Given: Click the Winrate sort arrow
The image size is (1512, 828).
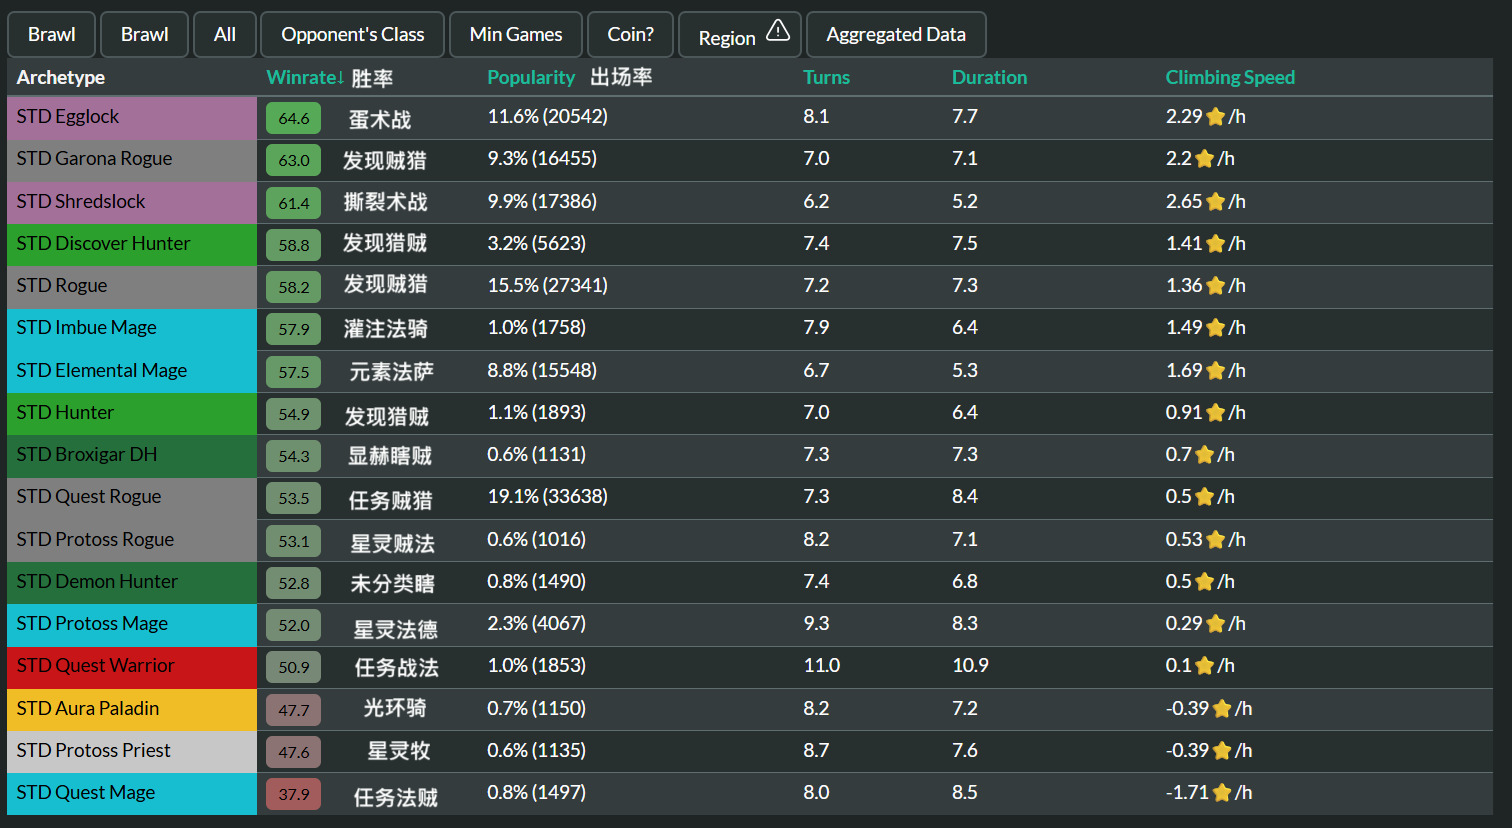Looking at the screenshot, I should [340, 78].
